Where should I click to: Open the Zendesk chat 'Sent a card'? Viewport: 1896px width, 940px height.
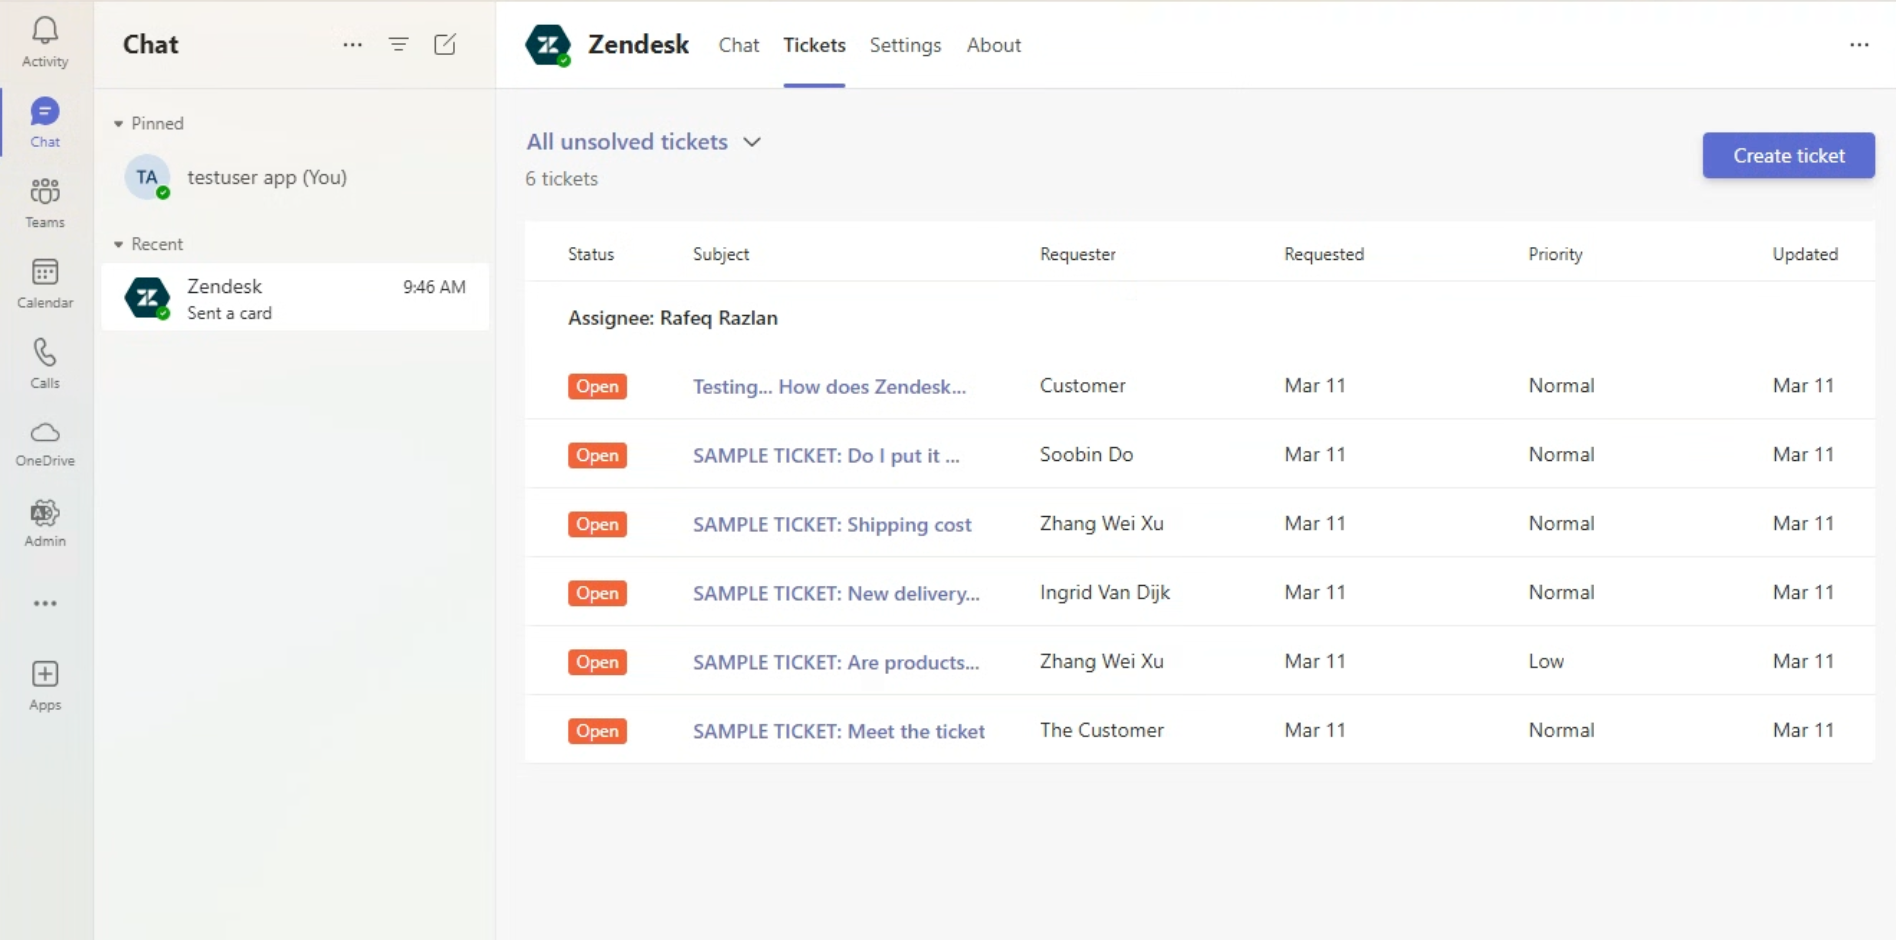click(295, 298)
